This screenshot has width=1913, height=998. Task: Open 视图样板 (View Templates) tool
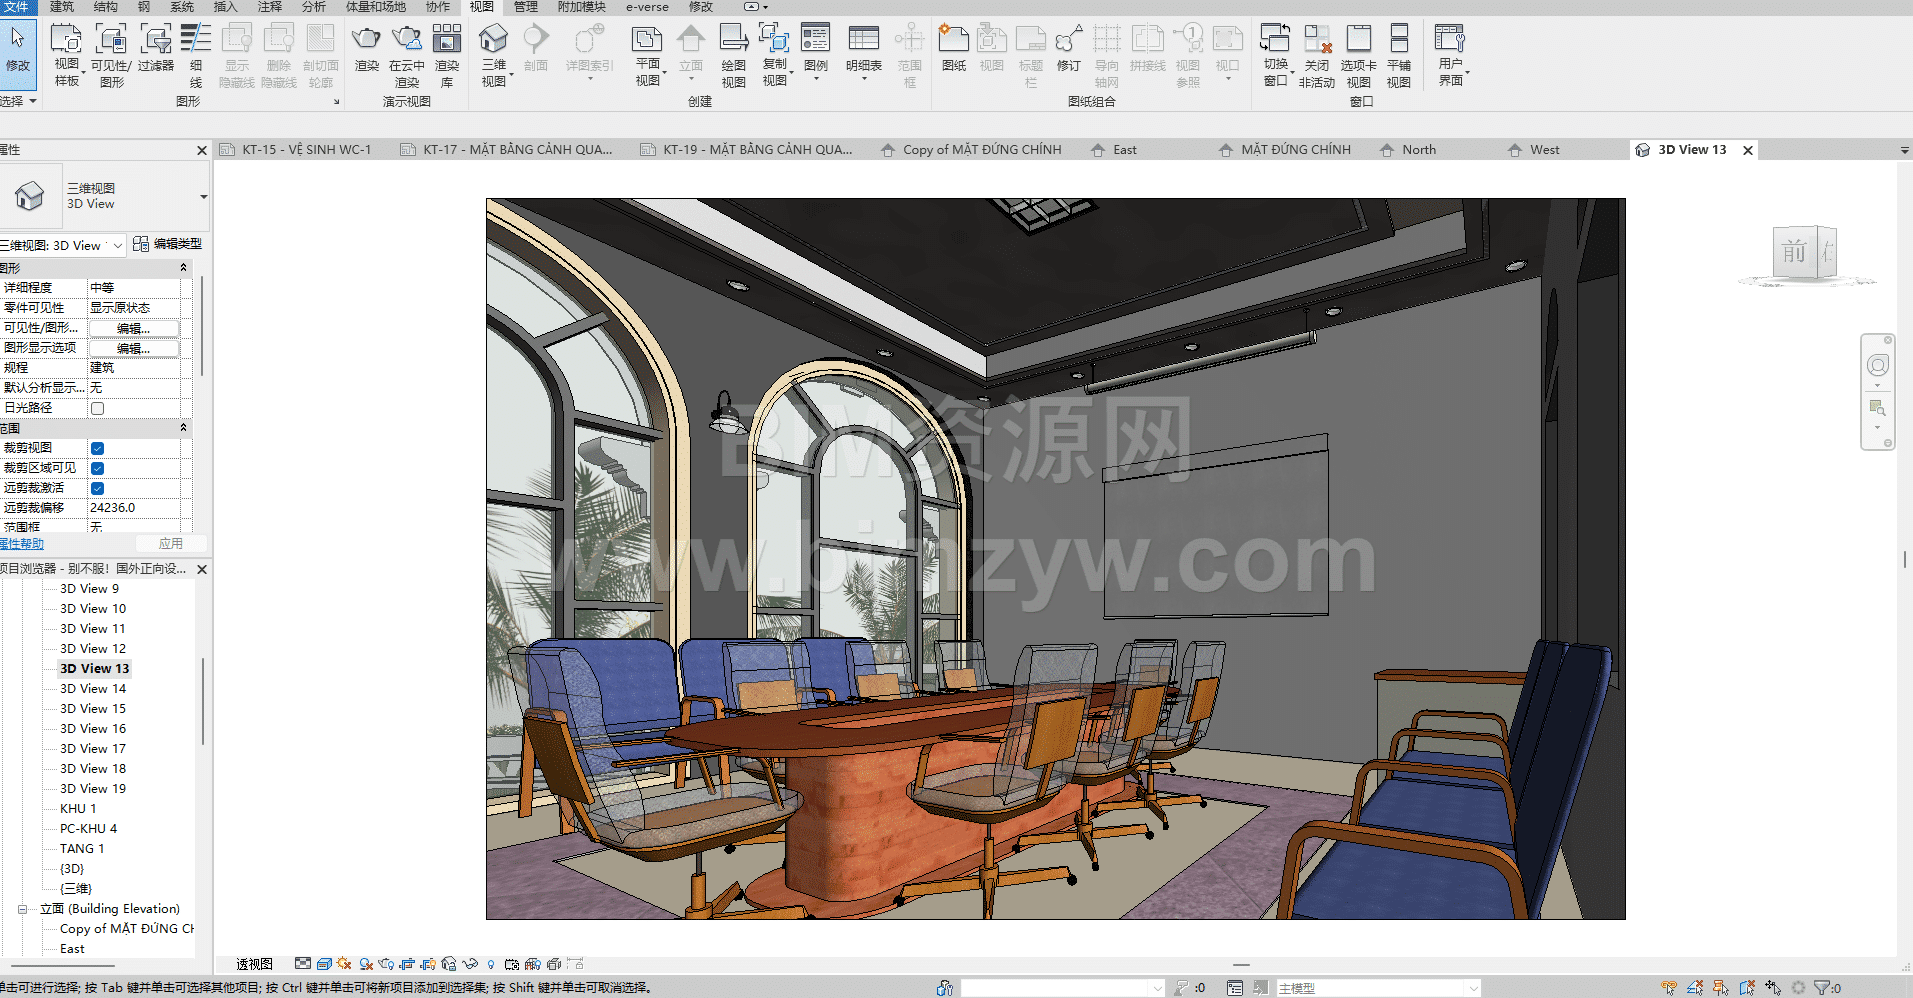pos(66,55)
